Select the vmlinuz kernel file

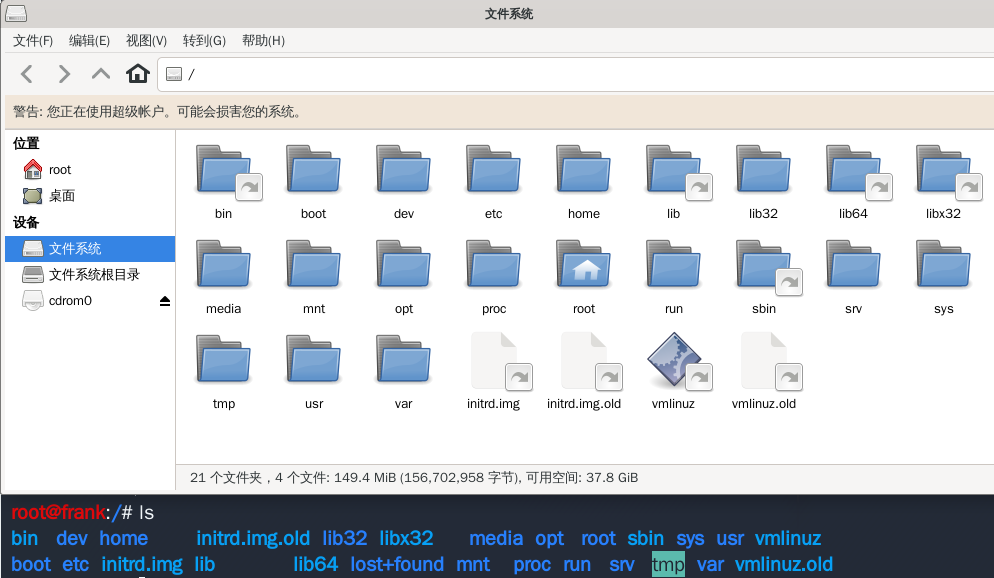click(674, 371)
